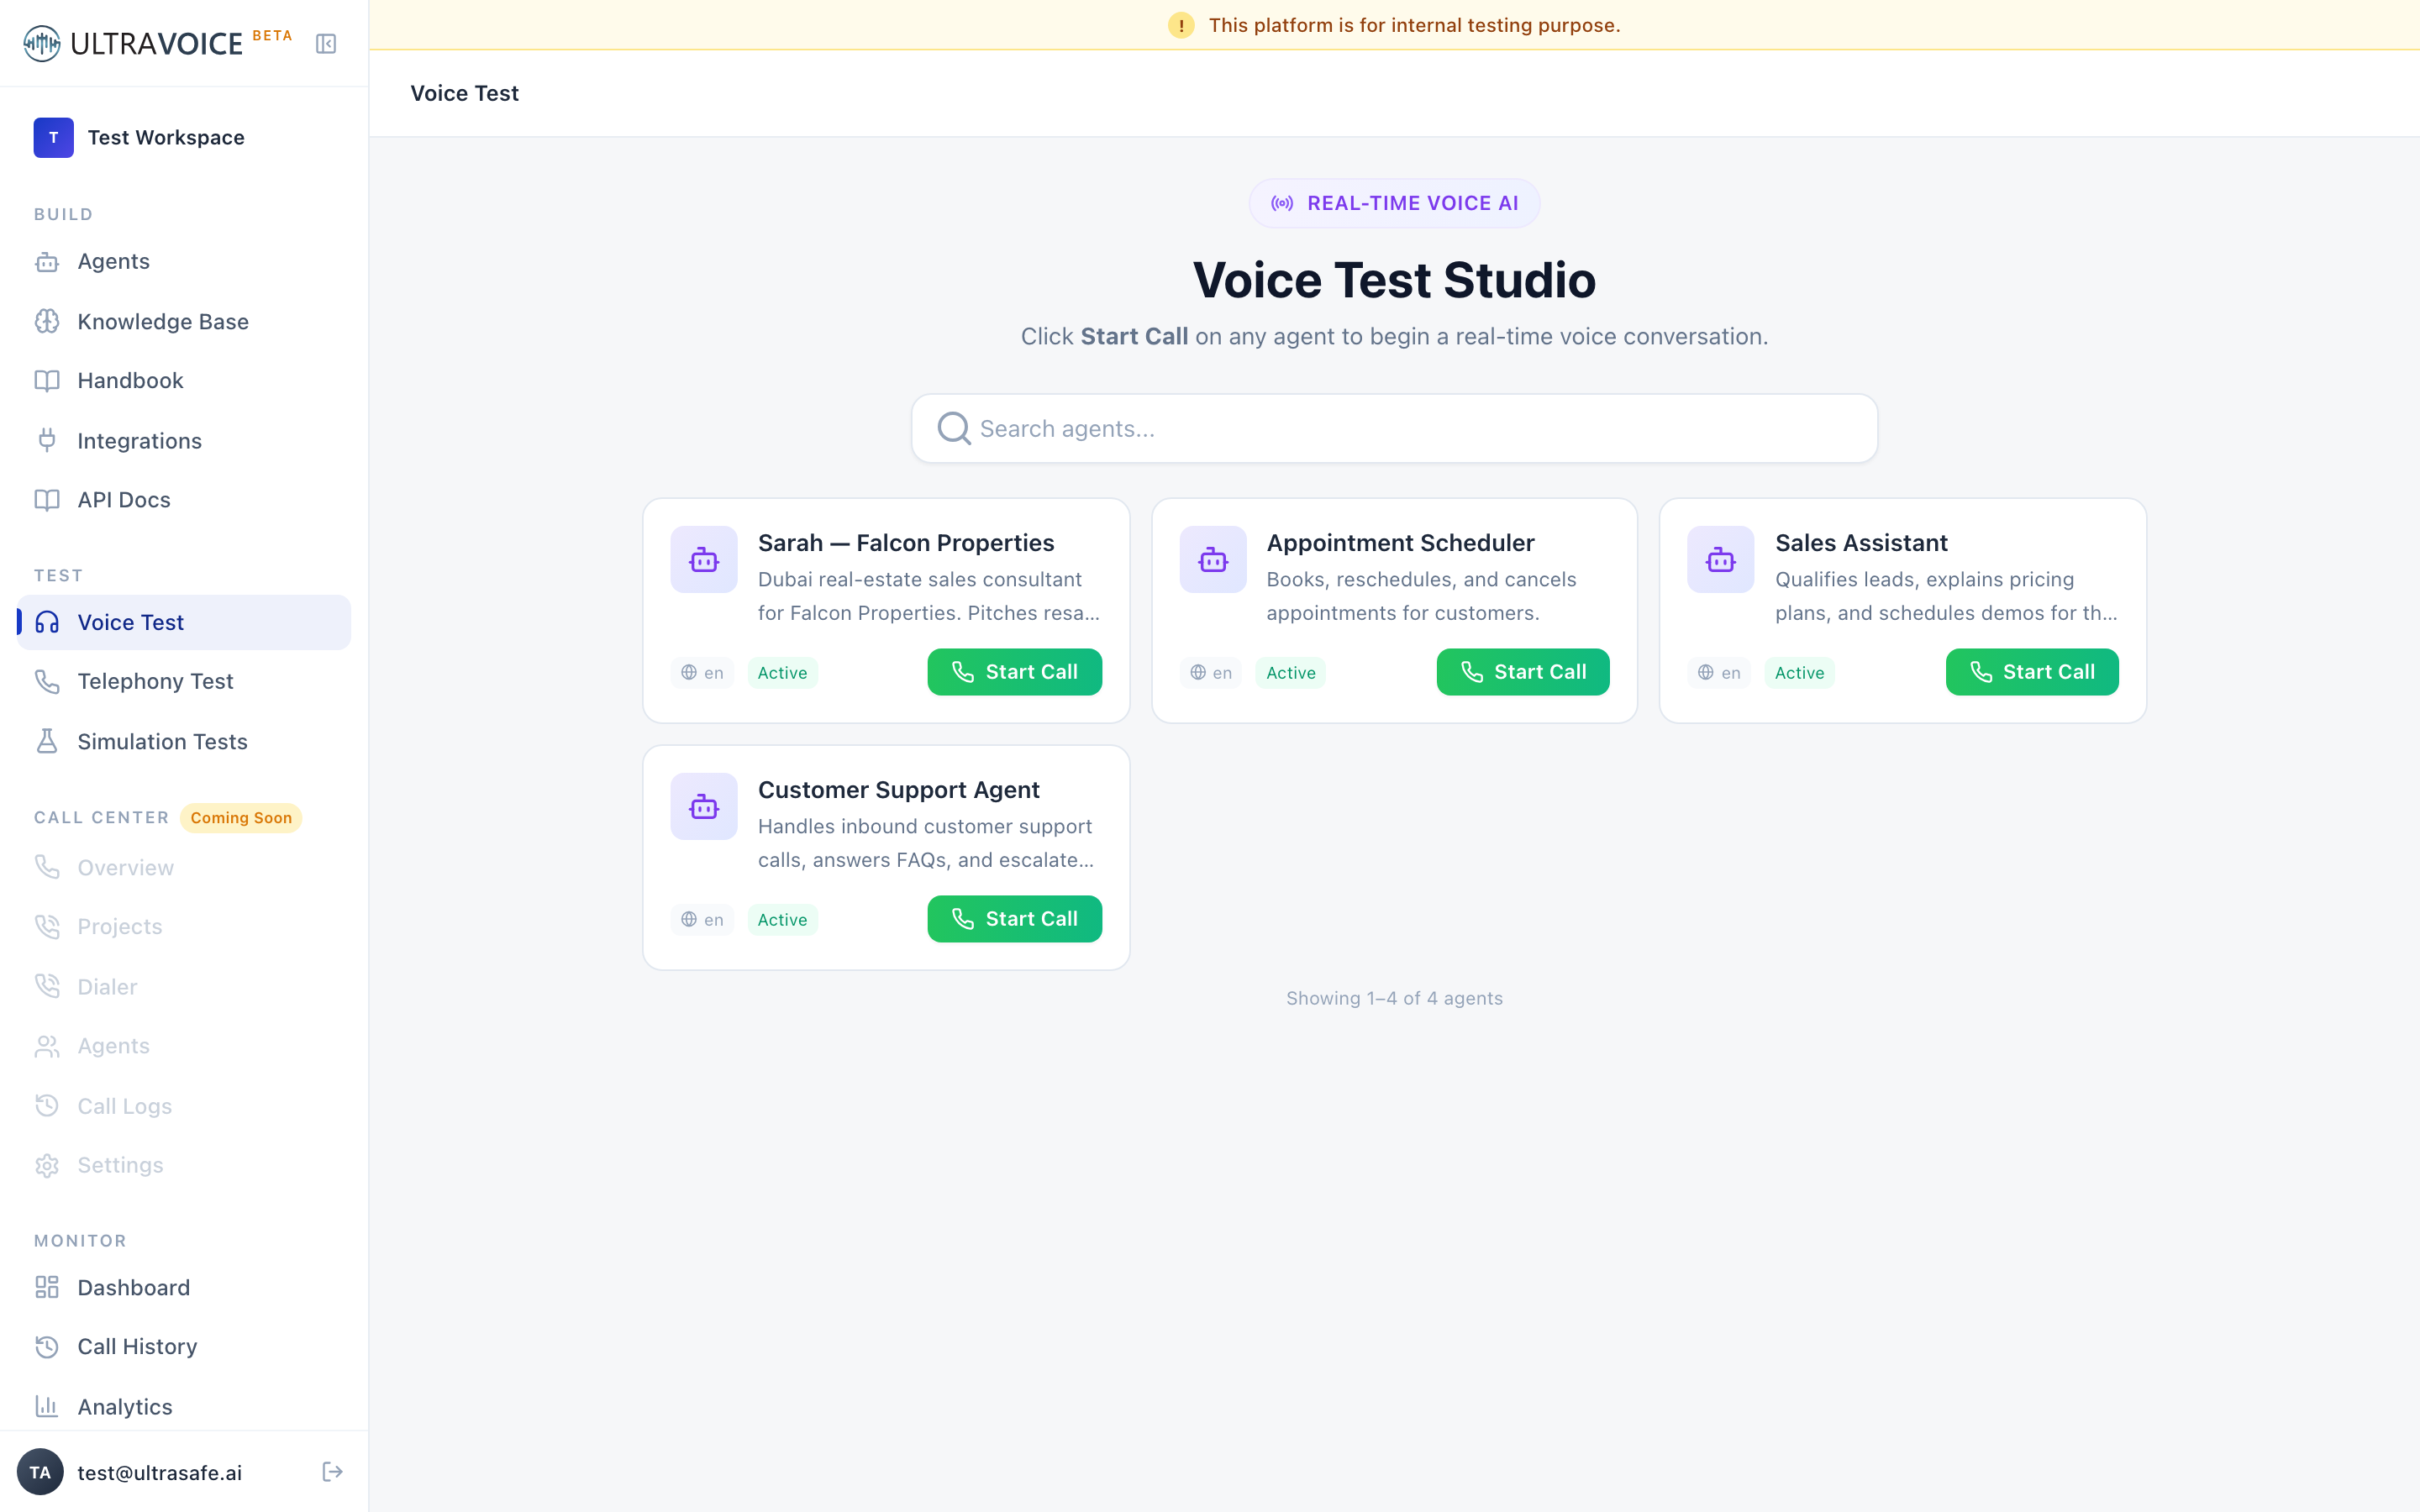This screenshot has width=2420, height=1512.
Task: Click the en language tag on Sarah card
Action: [x=702, y=673]
